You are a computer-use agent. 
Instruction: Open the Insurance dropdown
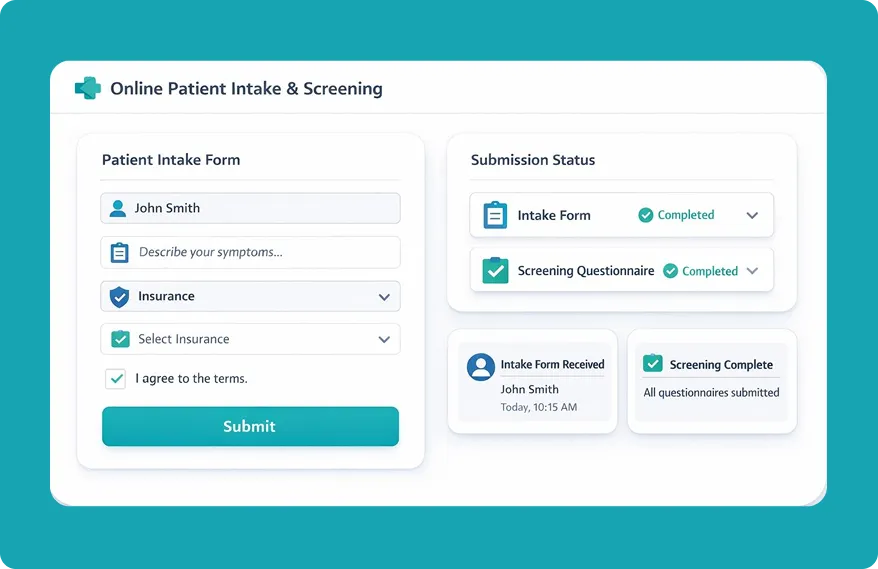[x=384, y=297]
